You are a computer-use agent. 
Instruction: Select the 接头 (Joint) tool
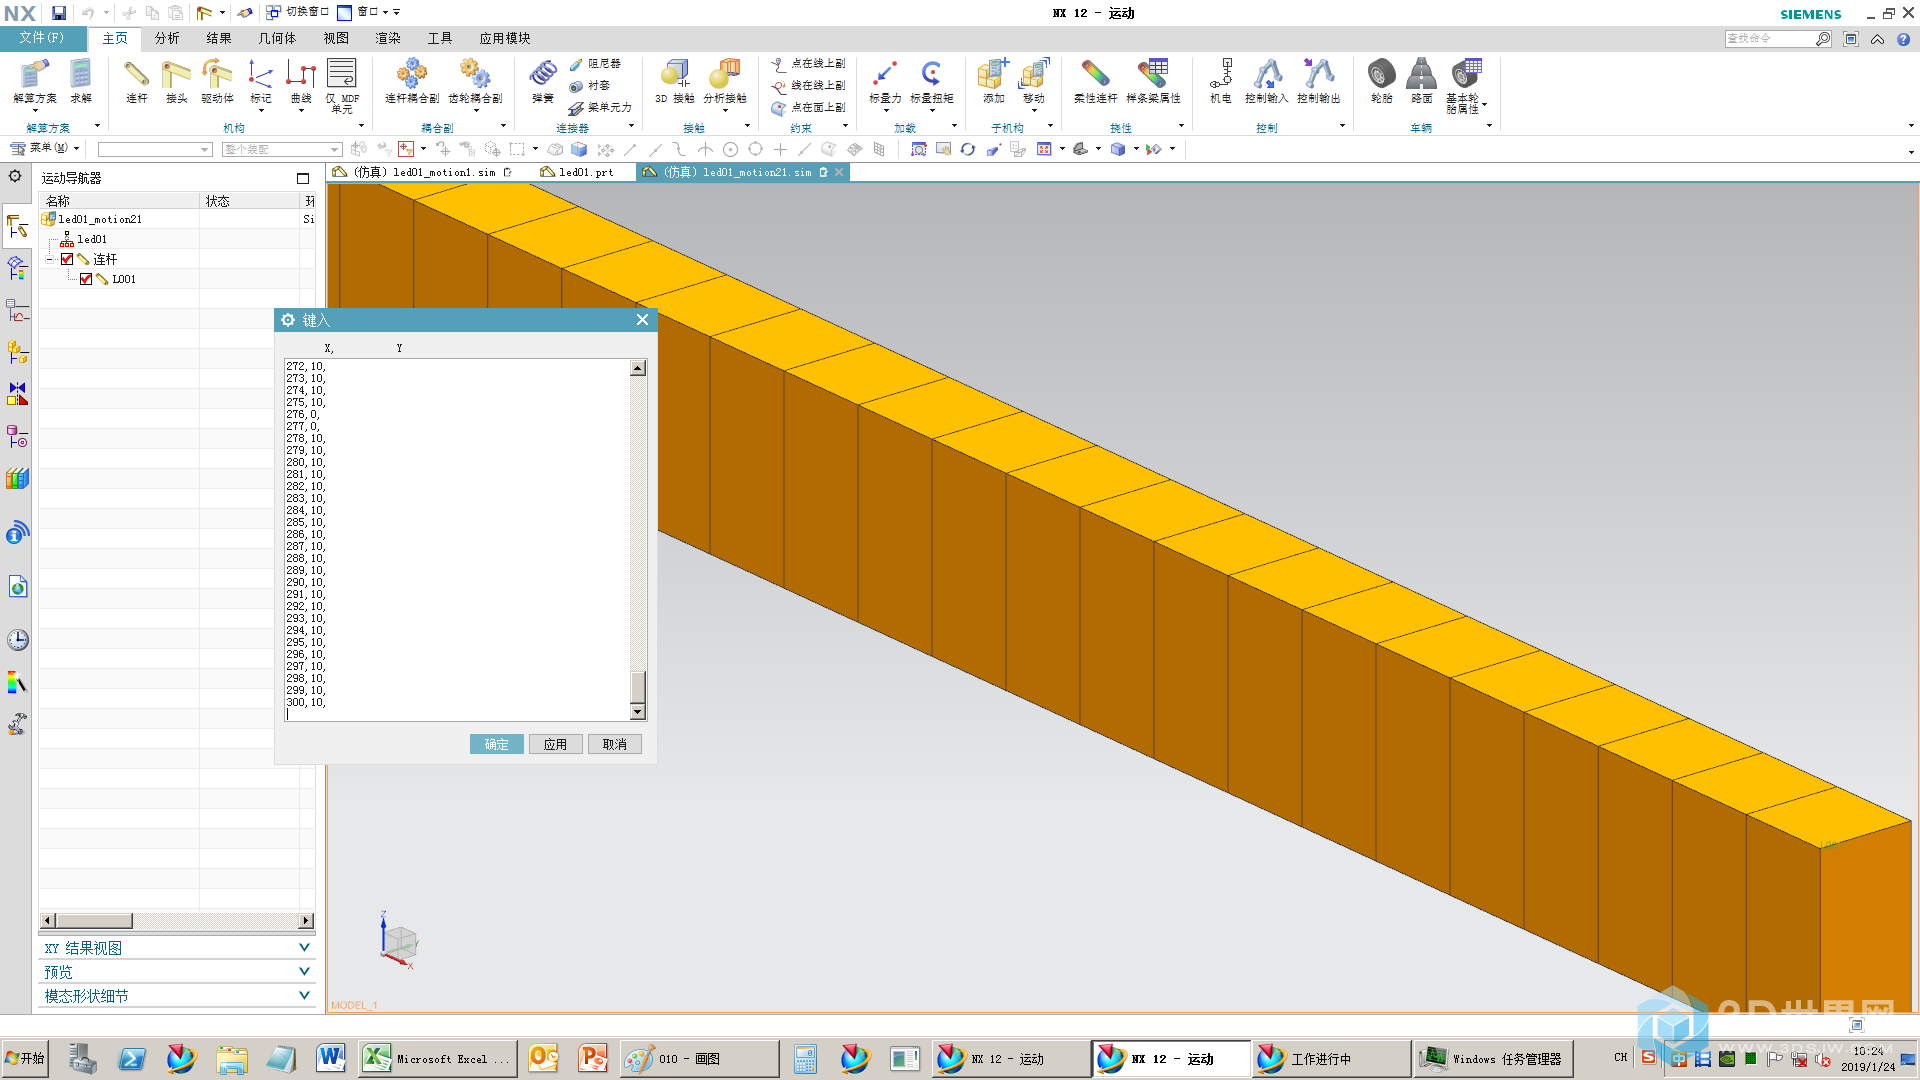click(x=177, y=80)
